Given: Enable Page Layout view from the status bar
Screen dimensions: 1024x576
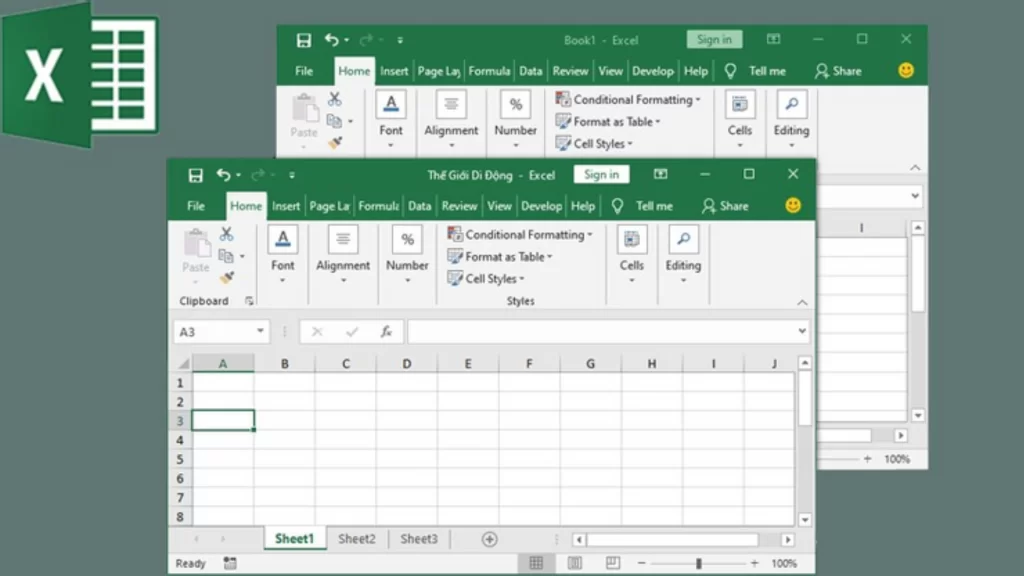Looking at the screenshot, I should [x=575, y=562].
